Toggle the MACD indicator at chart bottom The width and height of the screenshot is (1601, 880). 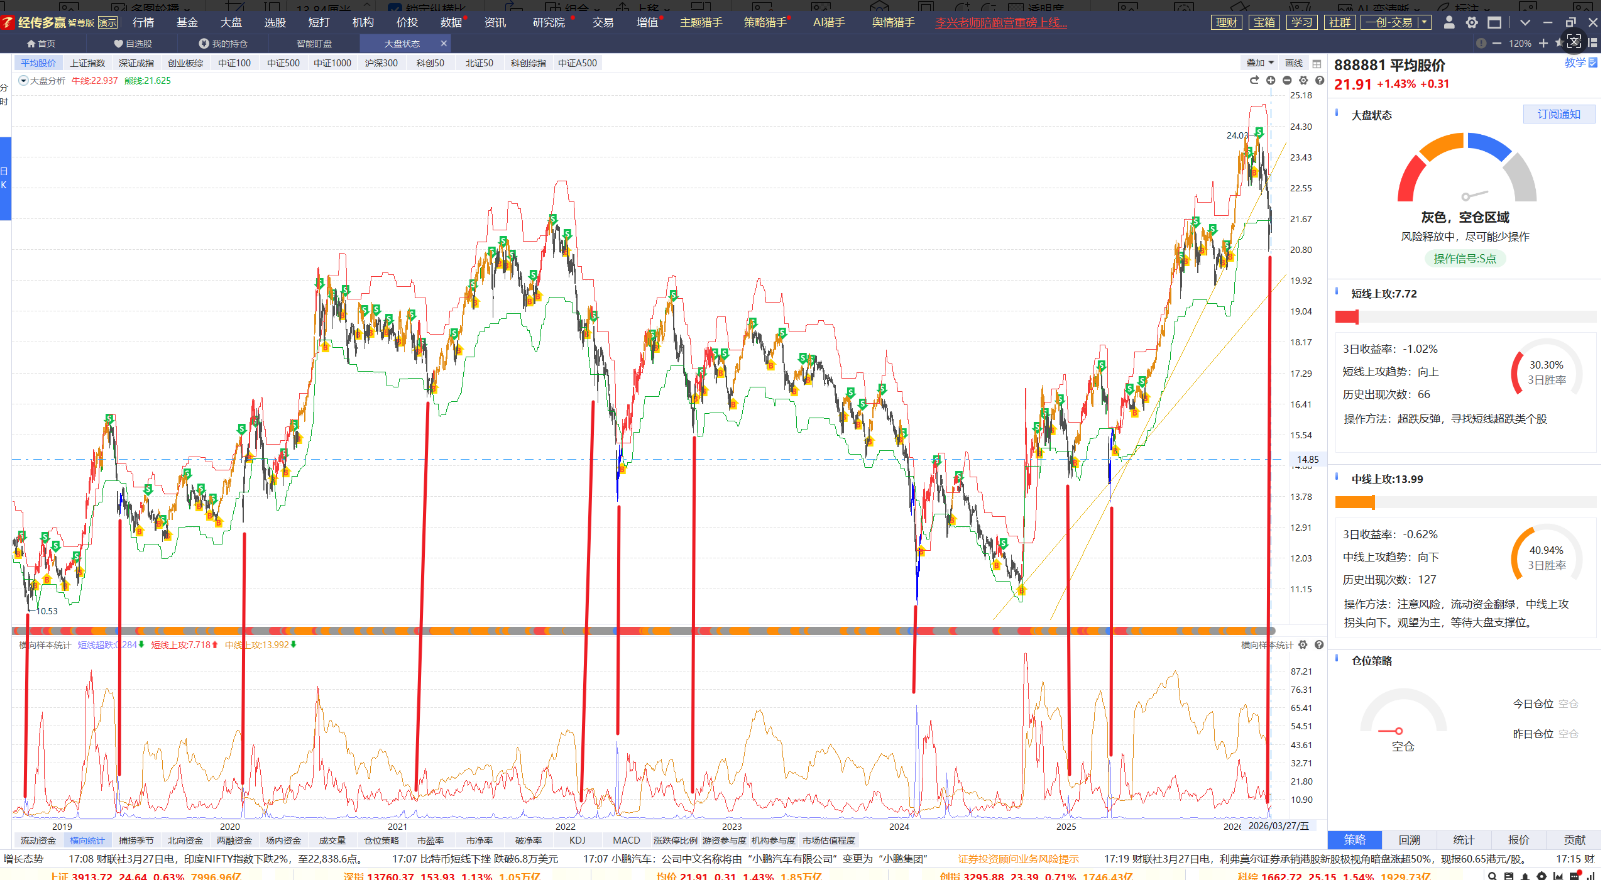[x=626, y=840]
